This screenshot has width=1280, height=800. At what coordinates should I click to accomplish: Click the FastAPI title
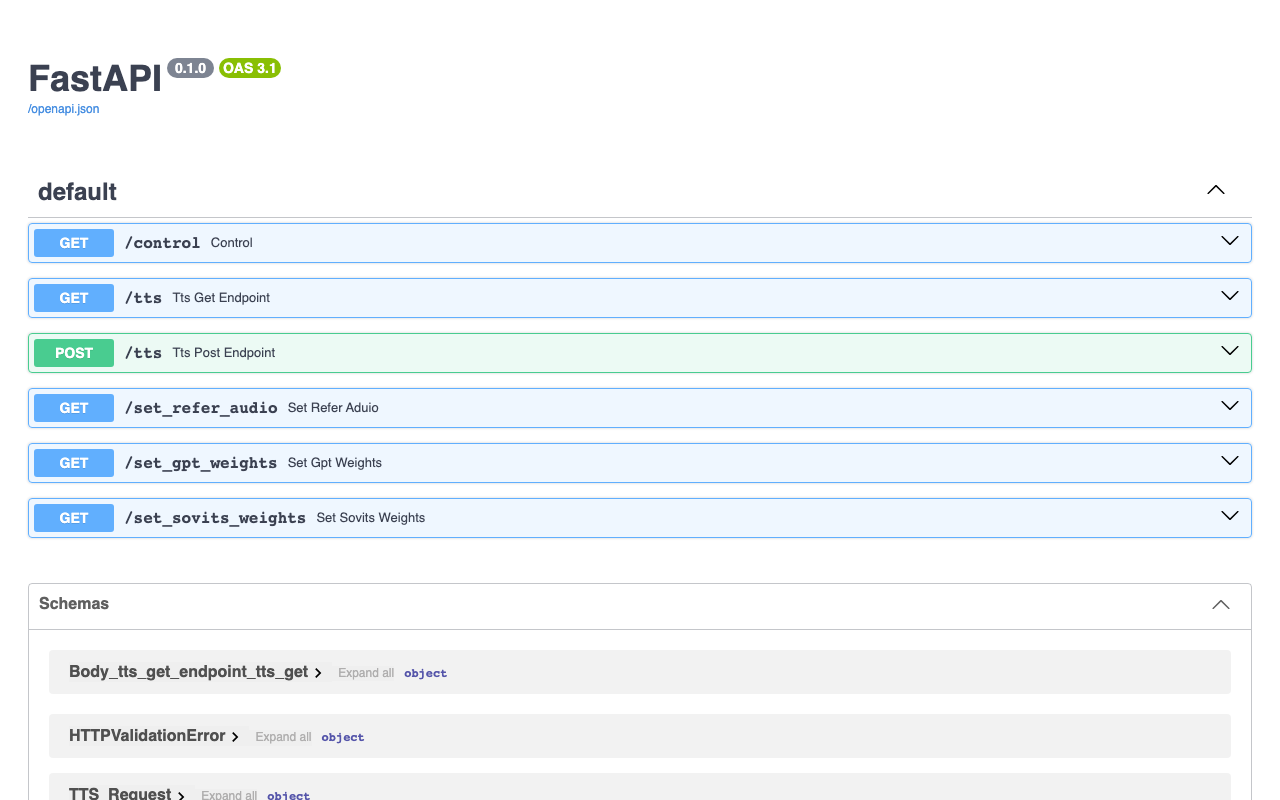pos(95,78)
